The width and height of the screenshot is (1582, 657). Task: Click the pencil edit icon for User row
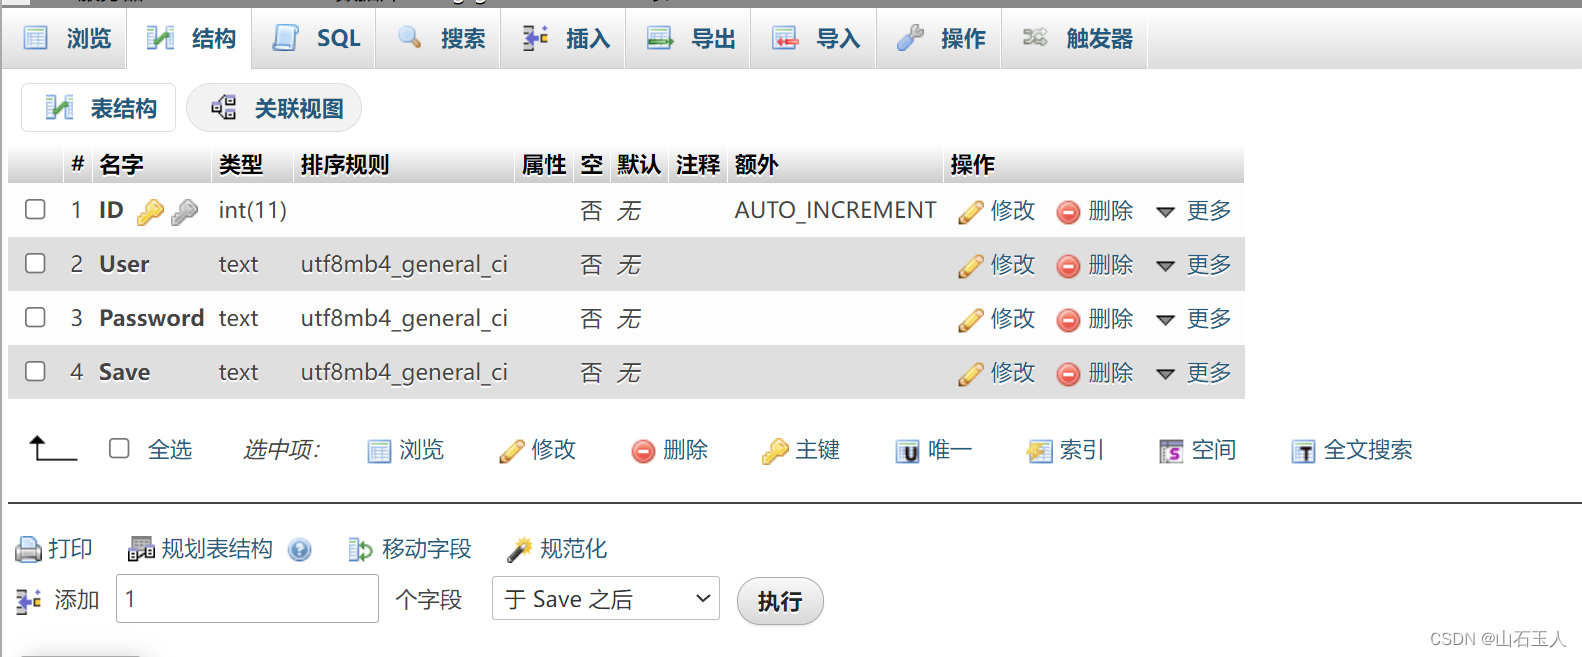pyautogui.click(x=970, y=266)
